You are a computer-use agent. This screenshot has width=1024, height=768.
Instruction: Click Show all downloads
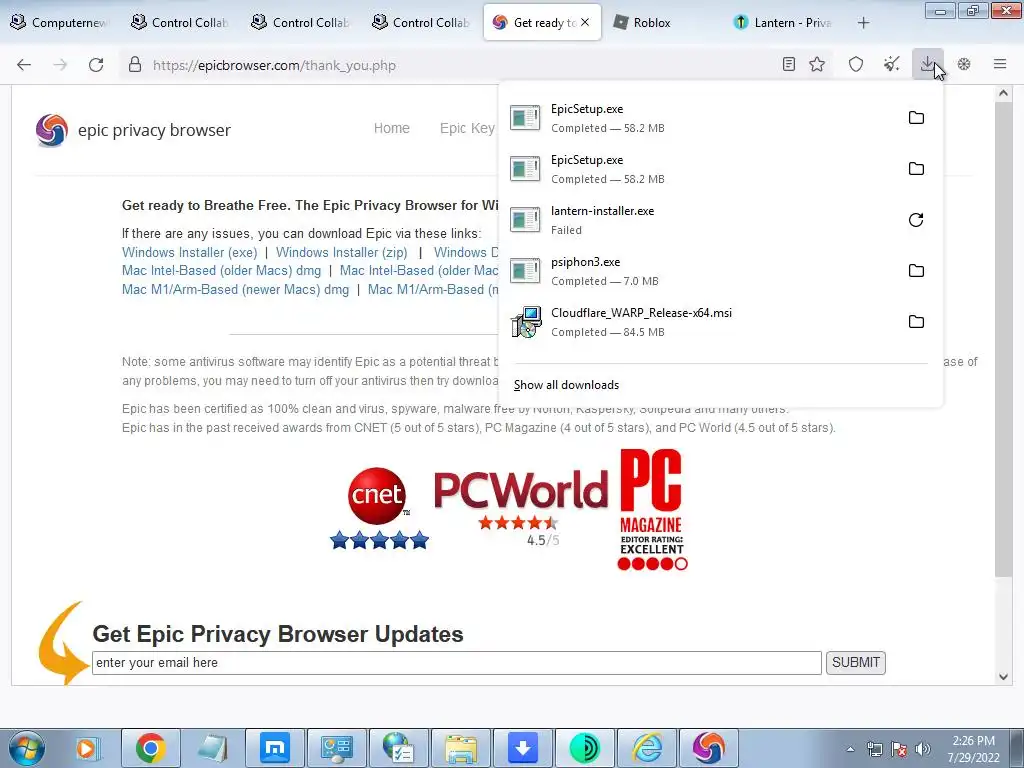coord(566,385)
